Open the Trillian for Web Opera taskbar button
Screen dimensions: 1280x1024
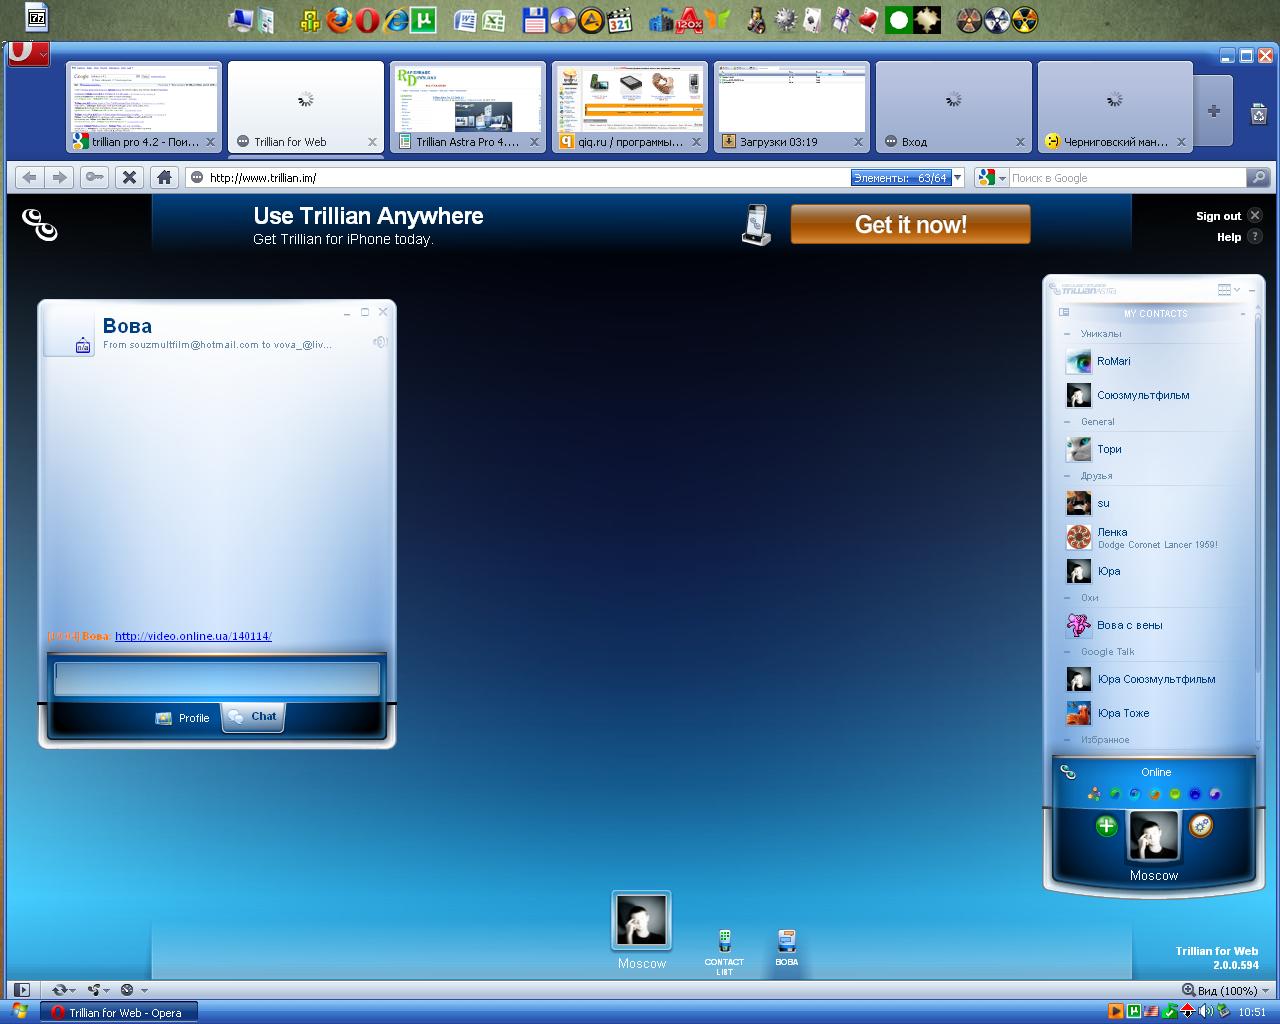(118, 1012)
